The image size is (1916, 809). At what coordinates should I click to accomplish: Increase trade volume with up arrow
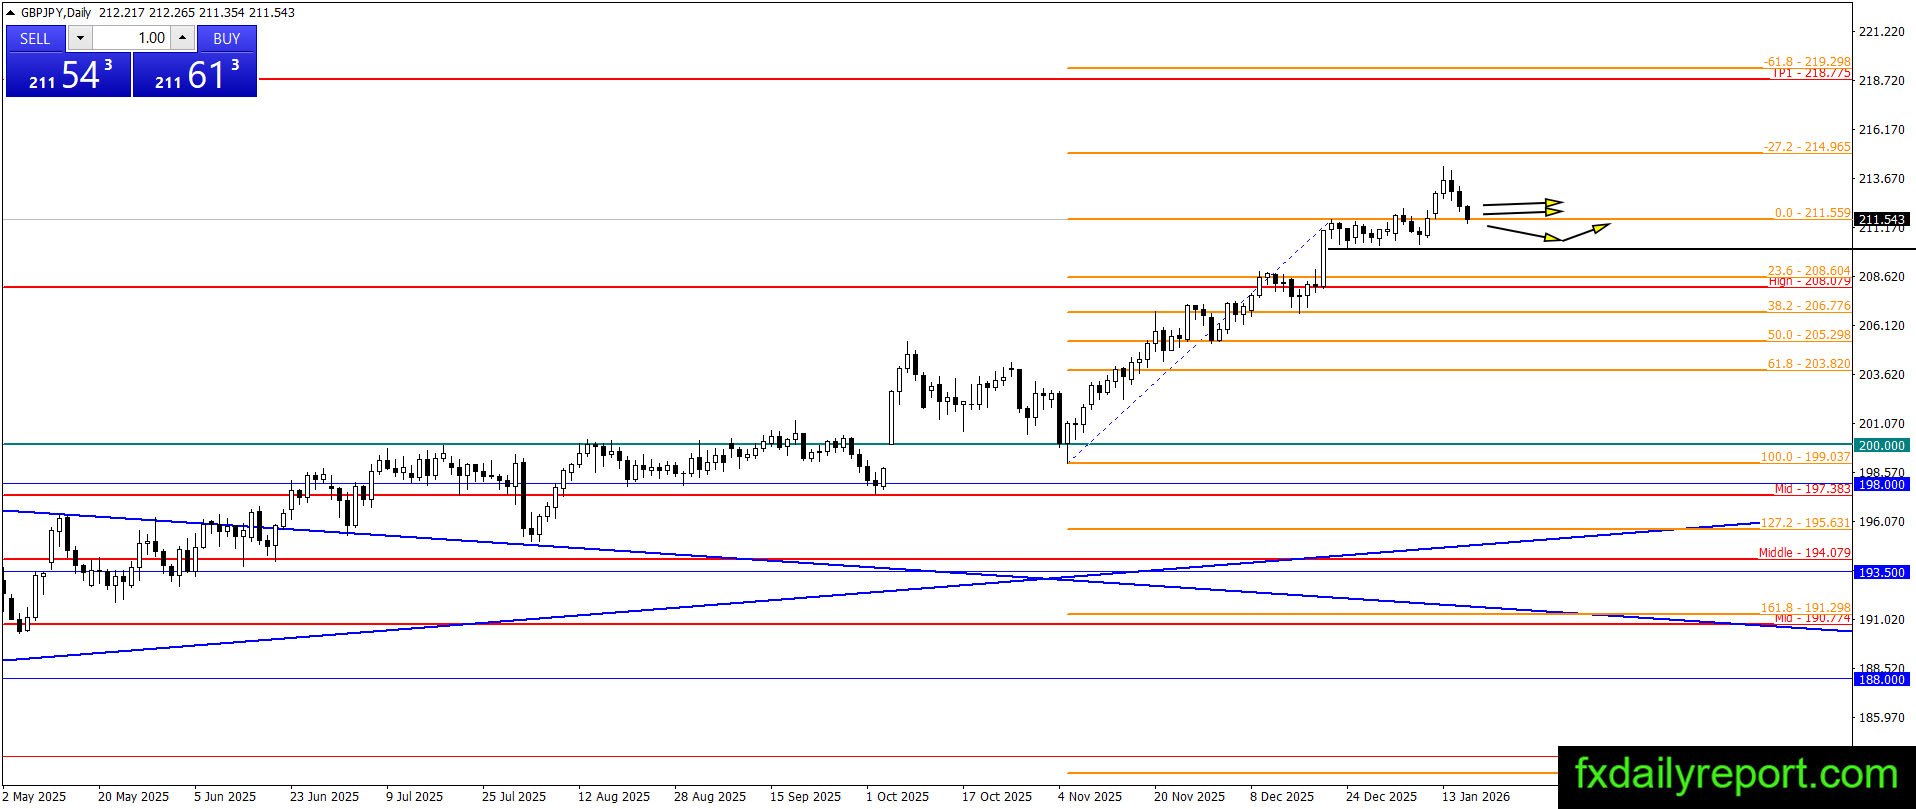click(183, 38)
